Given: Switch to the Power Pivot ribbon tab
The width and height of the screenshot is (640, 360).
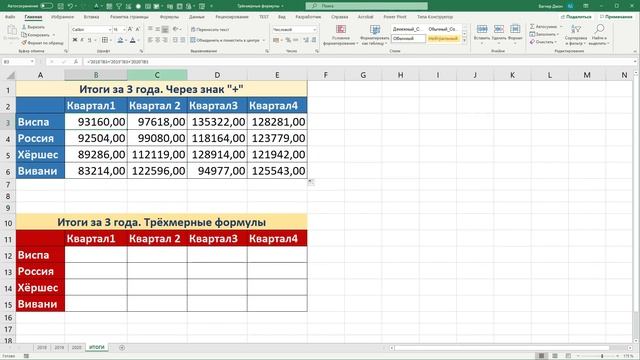Looking at the screenshot, I should click(395, 17).
